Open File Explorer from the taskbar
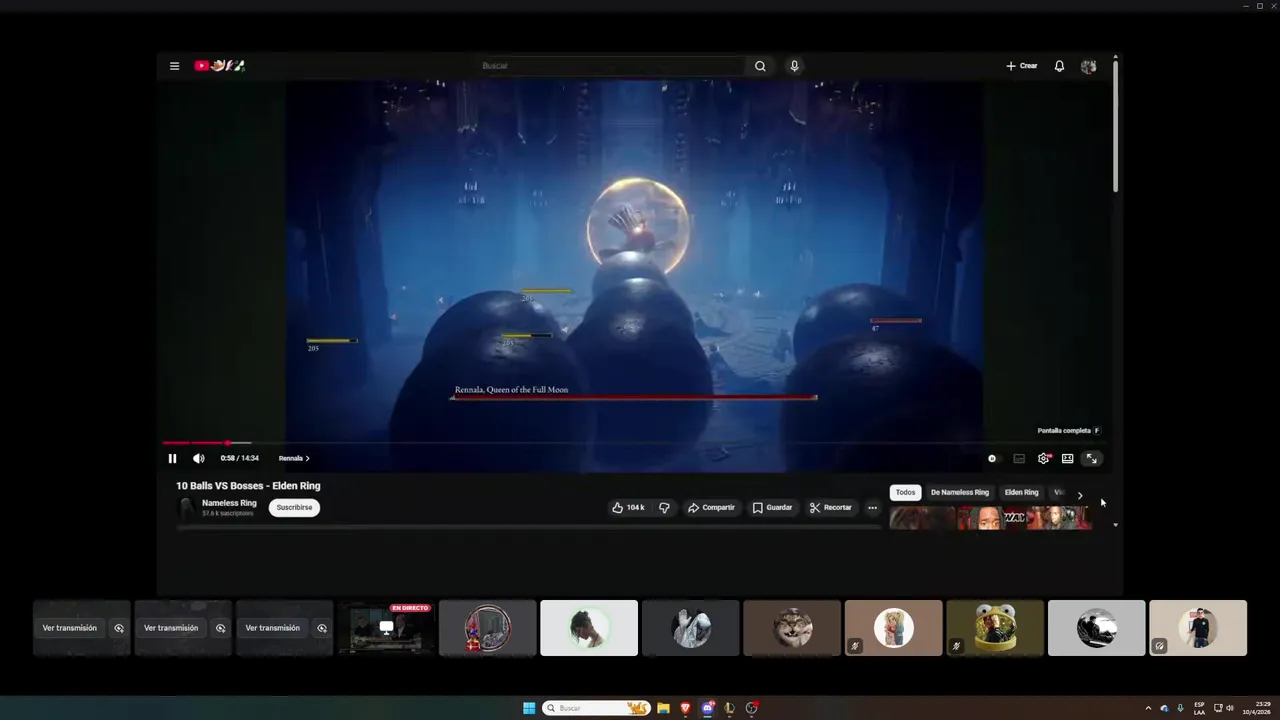This screenshot has width=1280, height=720. (663, 708)
